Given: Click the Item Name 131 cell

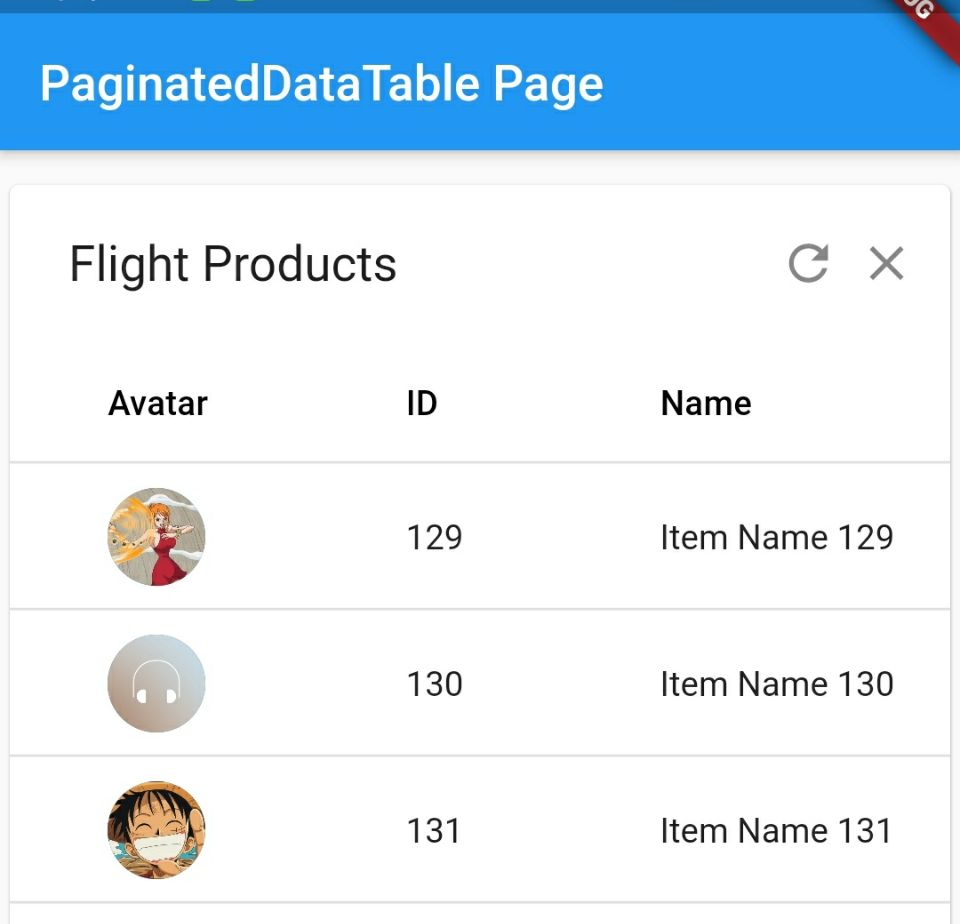Looking at the screenshot, I should pyautogui.click(x=775, y=831).
